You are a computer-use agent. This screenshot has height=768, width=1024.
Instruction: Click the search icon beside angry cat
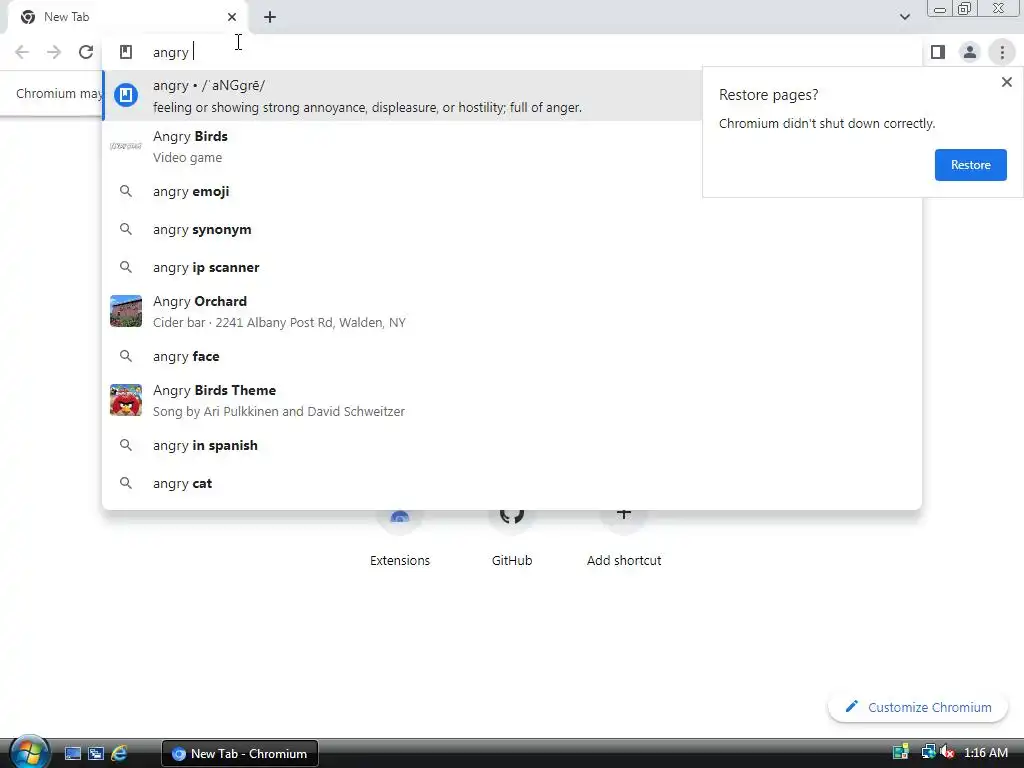(x=126, y=483)
